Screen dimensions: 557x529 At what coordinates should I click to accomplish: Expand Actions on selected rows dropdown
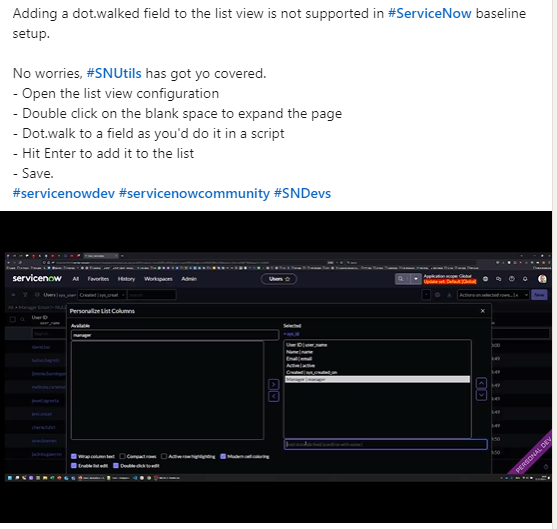[x=493, y=295]
